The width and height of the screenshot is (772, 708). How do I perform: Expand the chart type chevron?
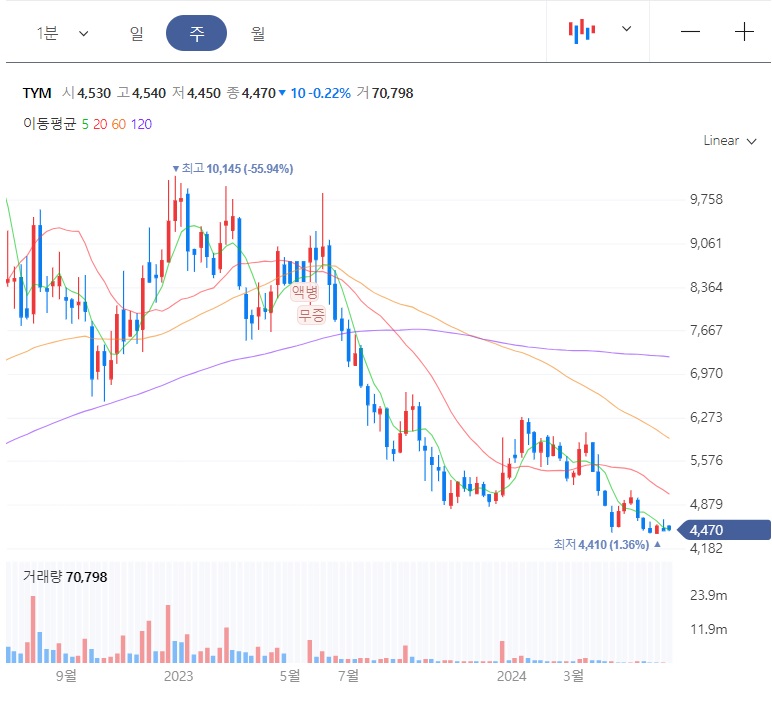click(626, 29)
